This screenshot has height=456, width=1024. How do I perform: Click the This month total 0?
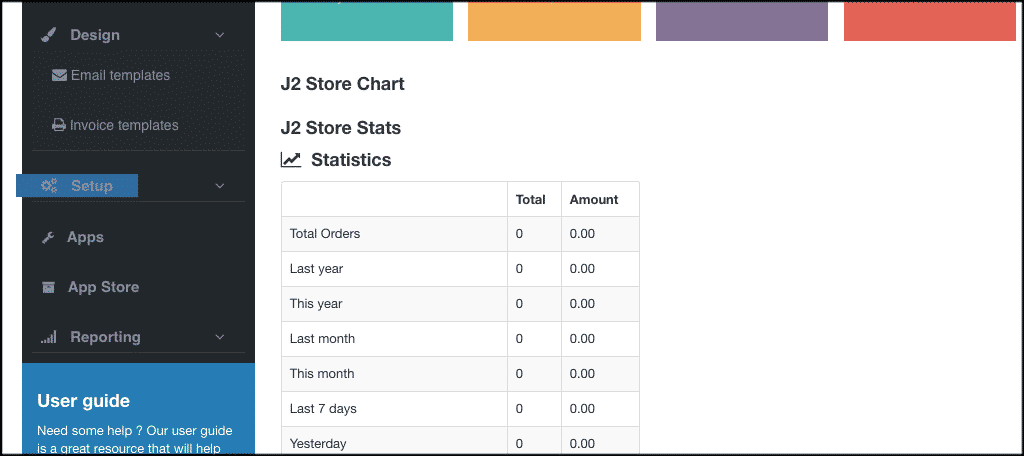click(519, 374)
